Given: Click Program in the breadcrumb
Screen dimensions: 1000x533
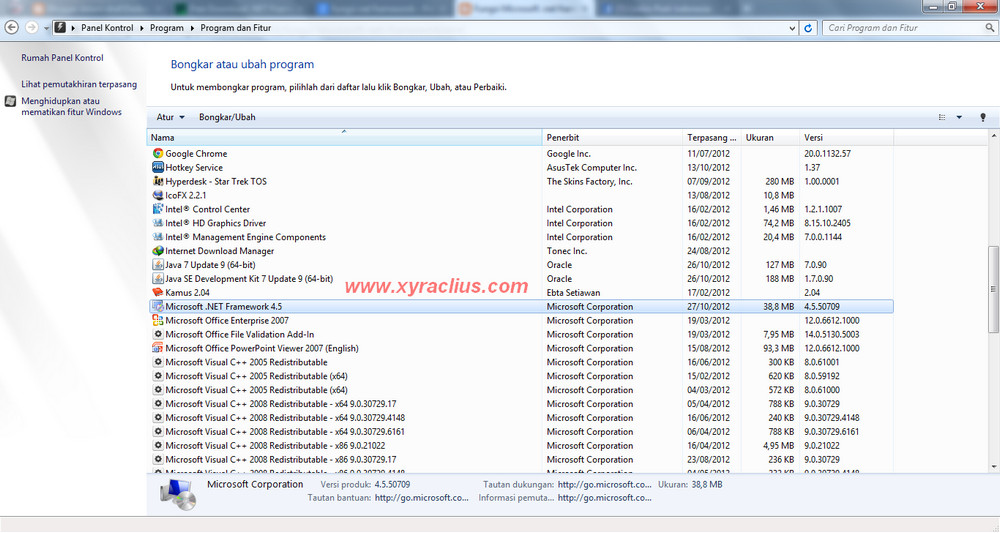Looking at the screenshot, I should click(x=166, y=28).
